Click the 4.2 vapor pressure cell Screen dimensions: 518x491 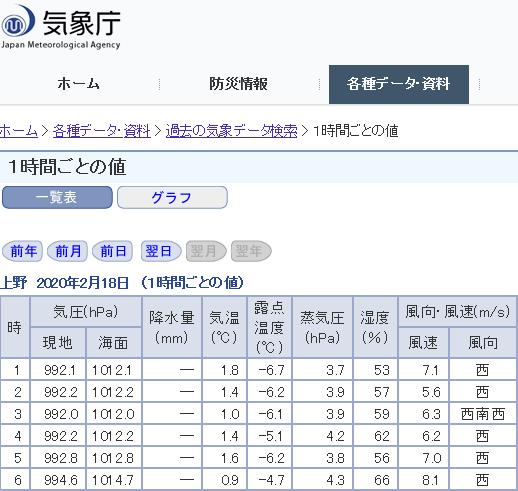click(x=322, y=436)
